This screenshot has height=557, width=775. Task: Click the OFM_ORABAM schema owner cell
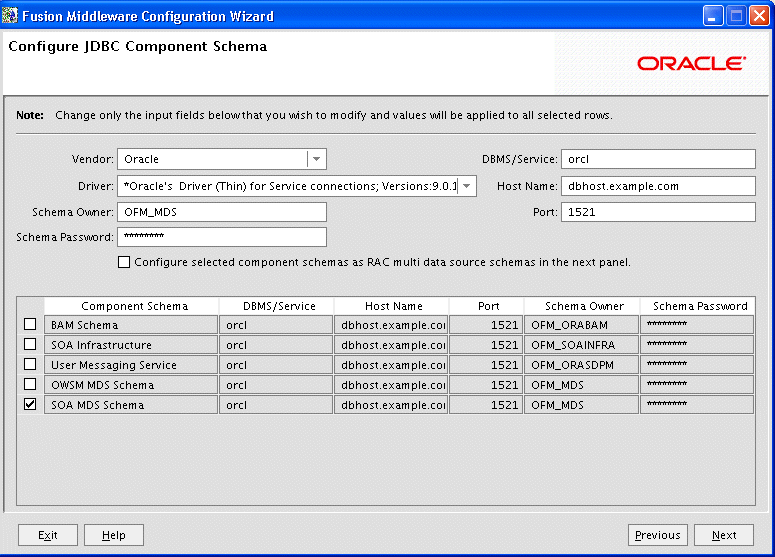tap(582, 325)
